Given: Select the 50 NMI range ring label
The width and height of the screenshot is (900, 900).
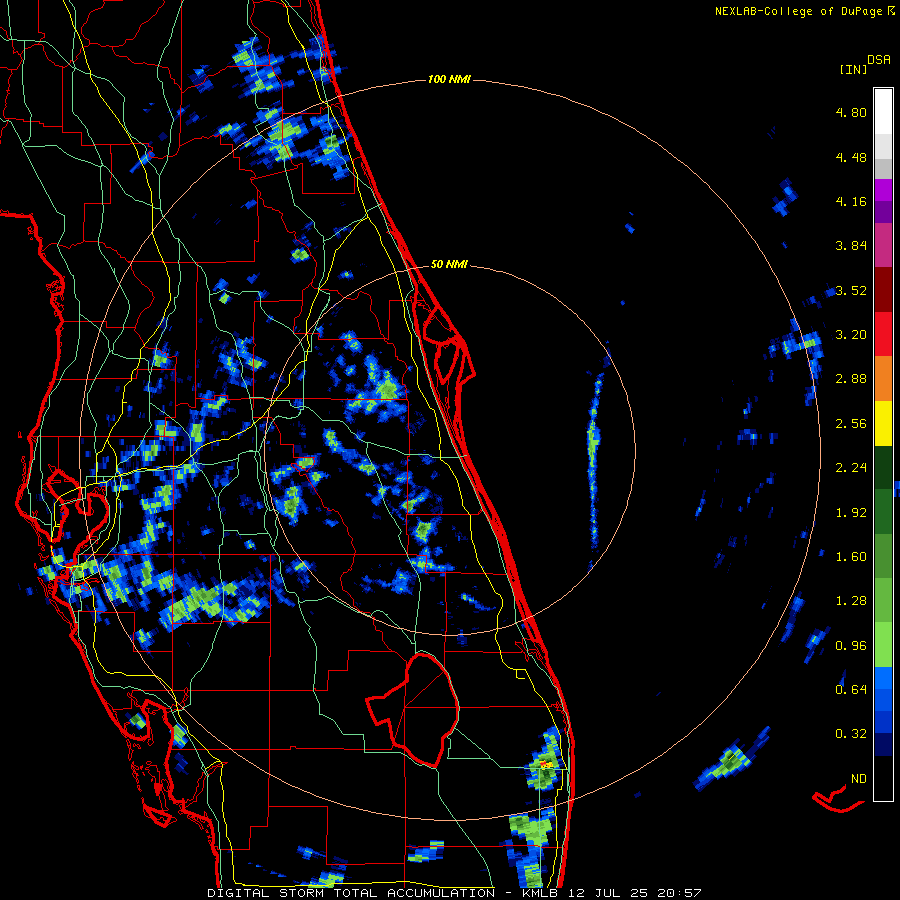Looking at the screenshot, I should [449, 265].
